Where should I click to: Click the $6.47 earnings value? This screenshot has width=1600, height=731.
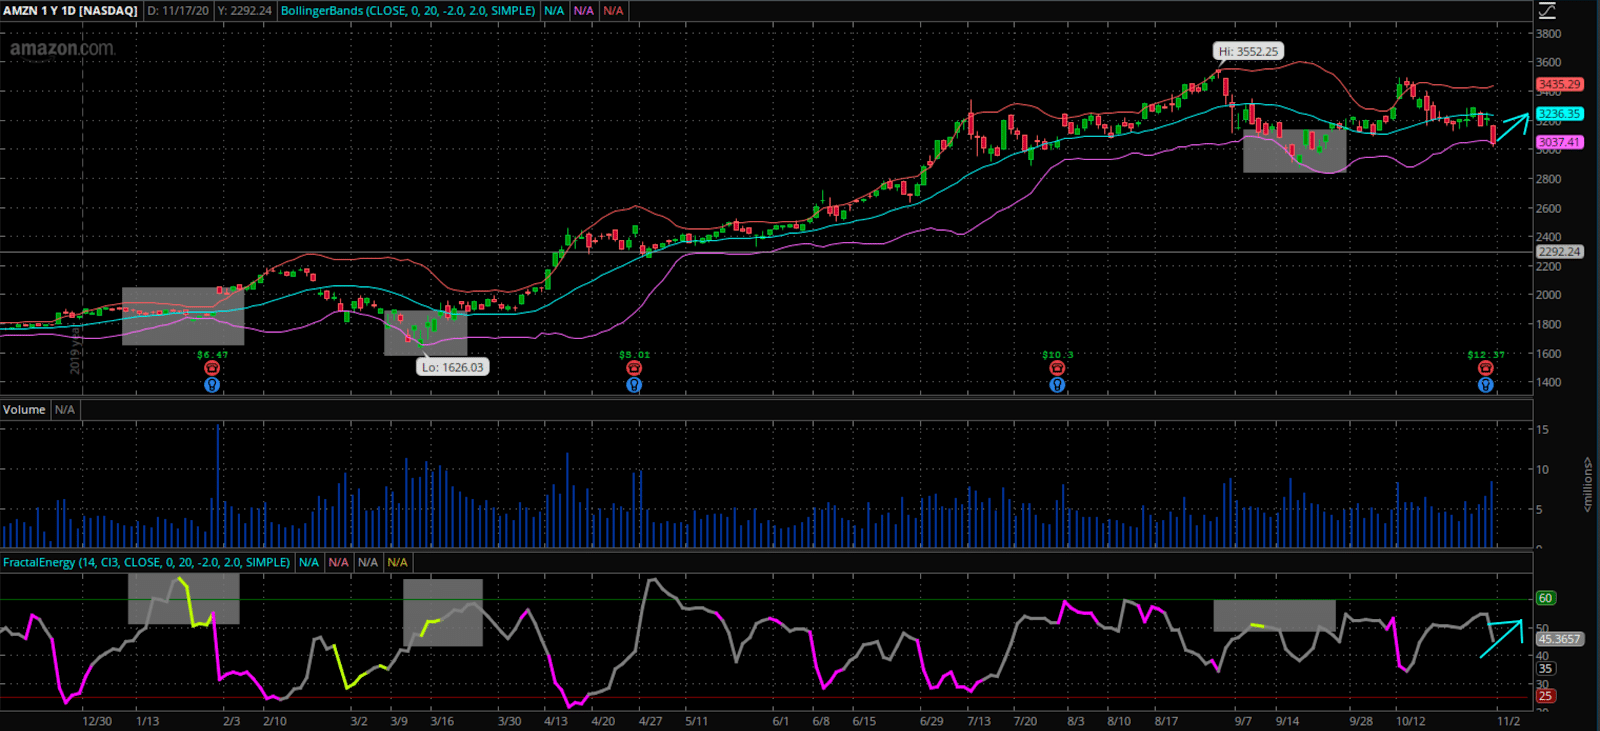(x=212, y=355)
